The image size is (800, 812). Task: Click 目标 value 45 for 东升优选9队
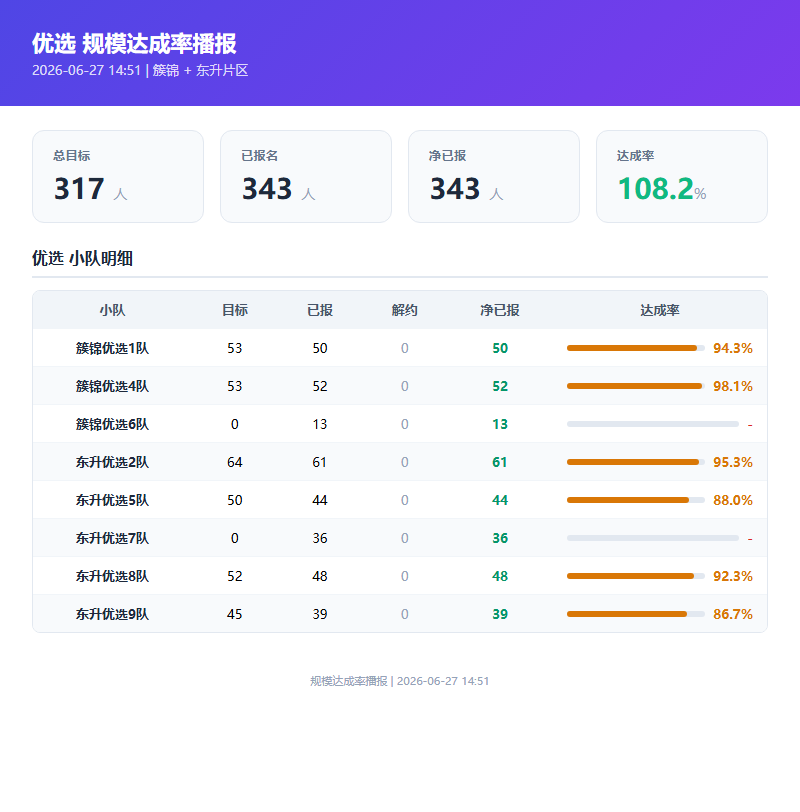tap(235, 614)
